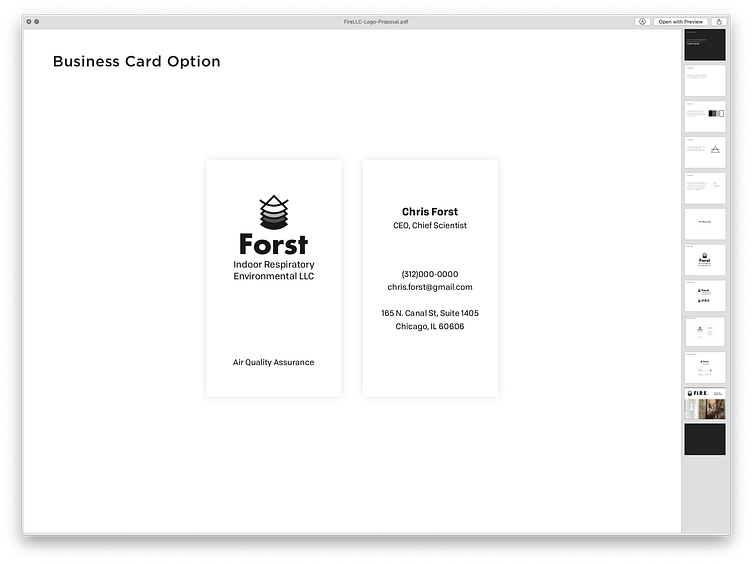Click the Business Card Option heading
Viewport: 752px width, 564px height.
click(137, 61)
